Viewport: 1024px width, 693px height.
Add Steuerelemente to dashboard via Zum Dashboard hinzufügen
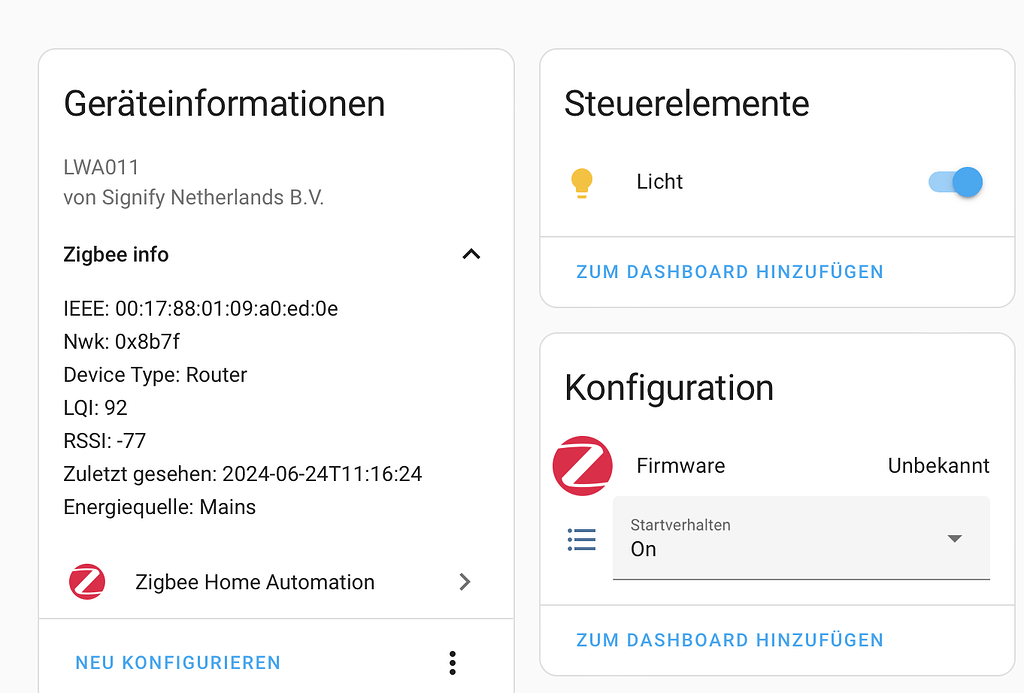(x=729, y=272)
